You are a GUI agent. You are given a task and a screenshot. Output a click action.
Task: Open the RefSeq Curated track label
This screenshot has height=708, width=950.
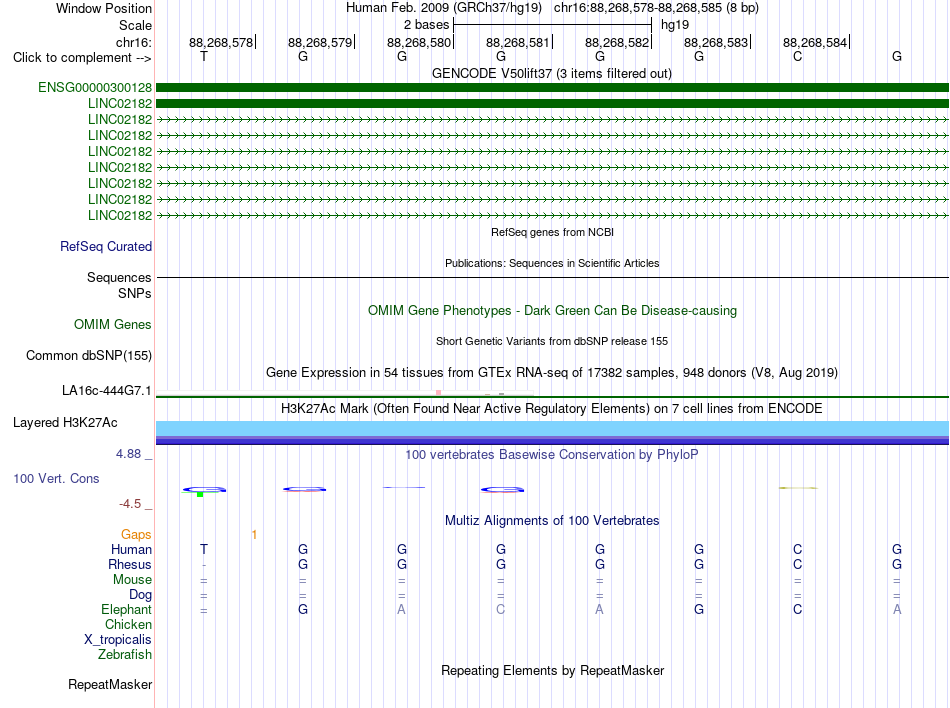(x=106, y=246)
